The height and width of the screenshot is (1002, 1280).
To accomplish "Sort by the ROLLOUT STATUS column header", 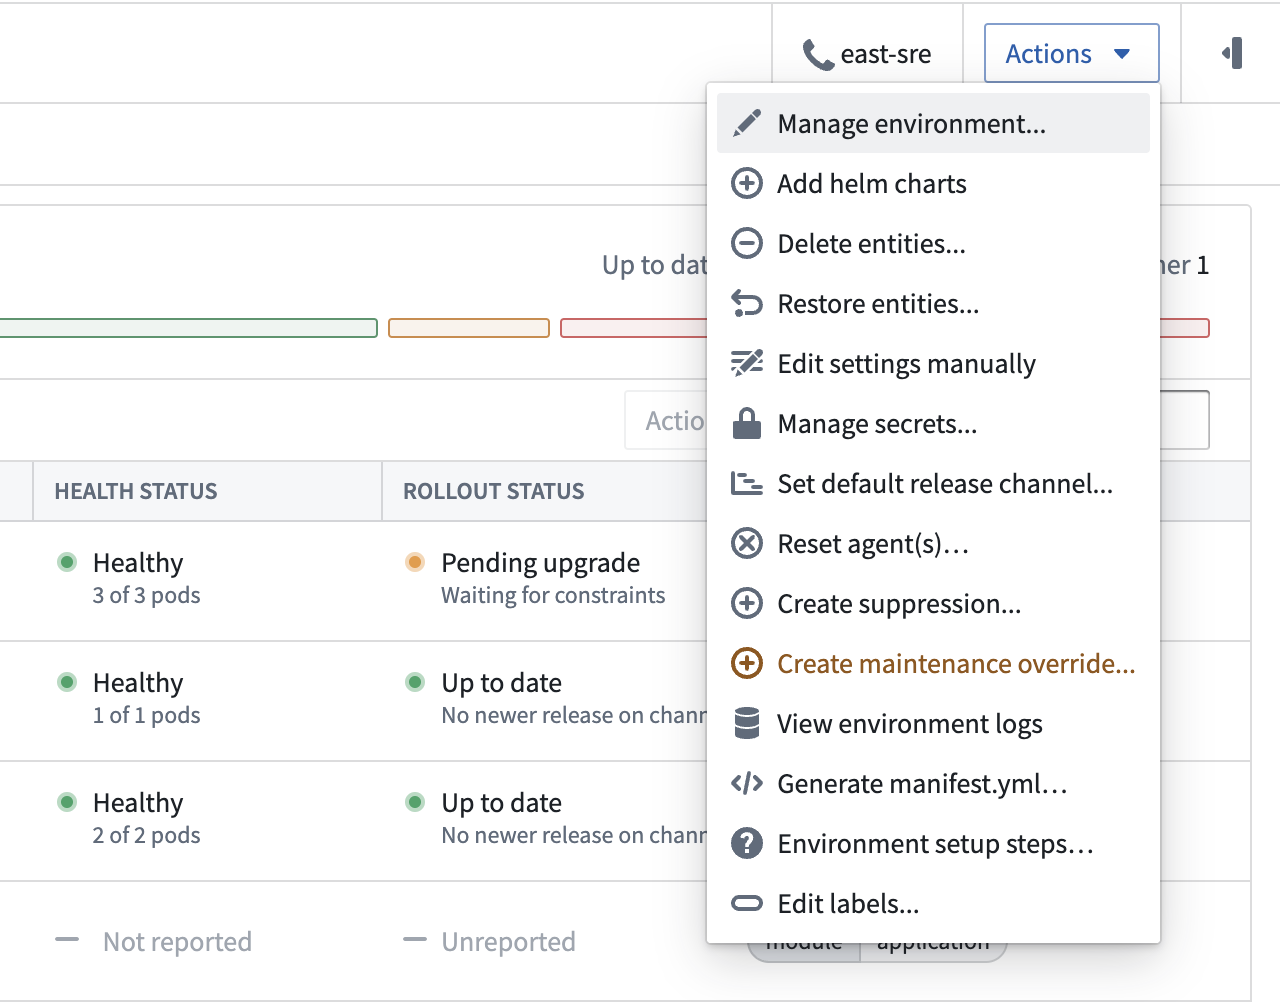I will click(494, 491).
